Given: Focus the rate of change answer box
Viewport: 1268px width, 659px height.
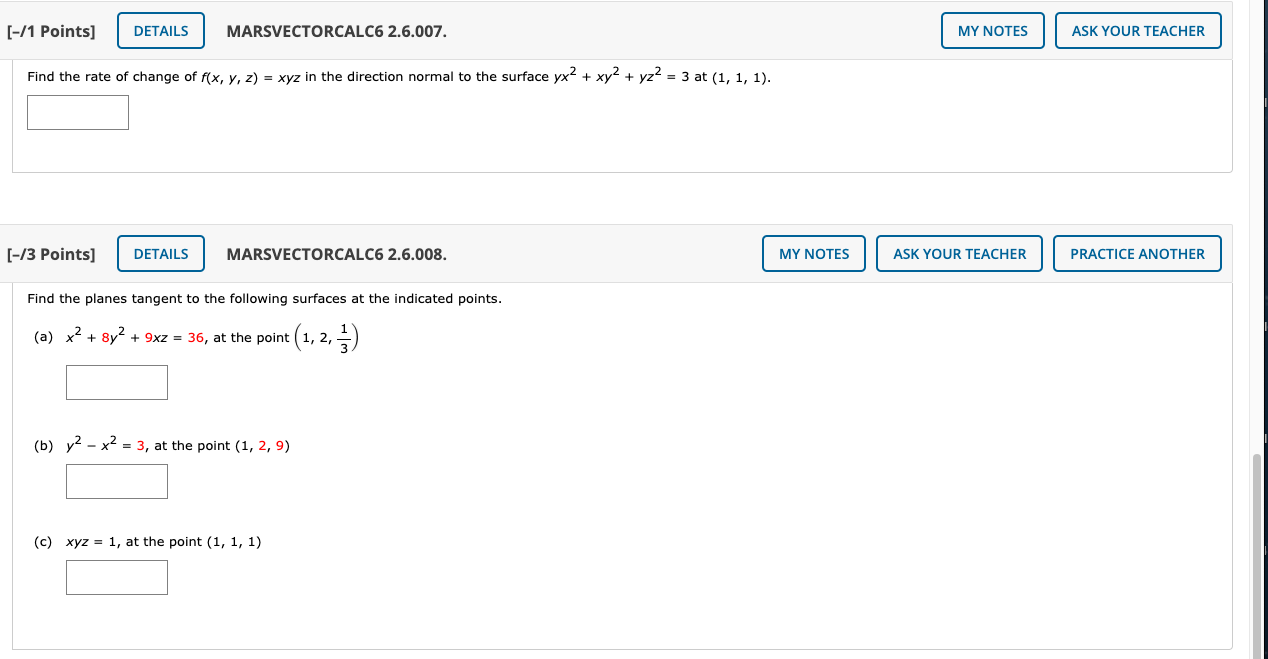Looking at the screenshot, I should [x=78, y=112].
